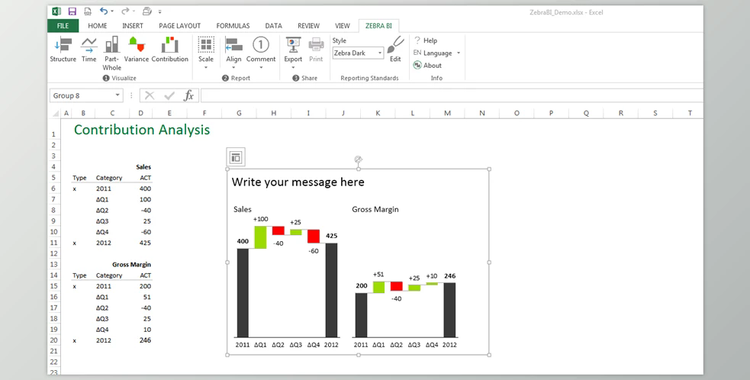Click the About button

point(428,66)
